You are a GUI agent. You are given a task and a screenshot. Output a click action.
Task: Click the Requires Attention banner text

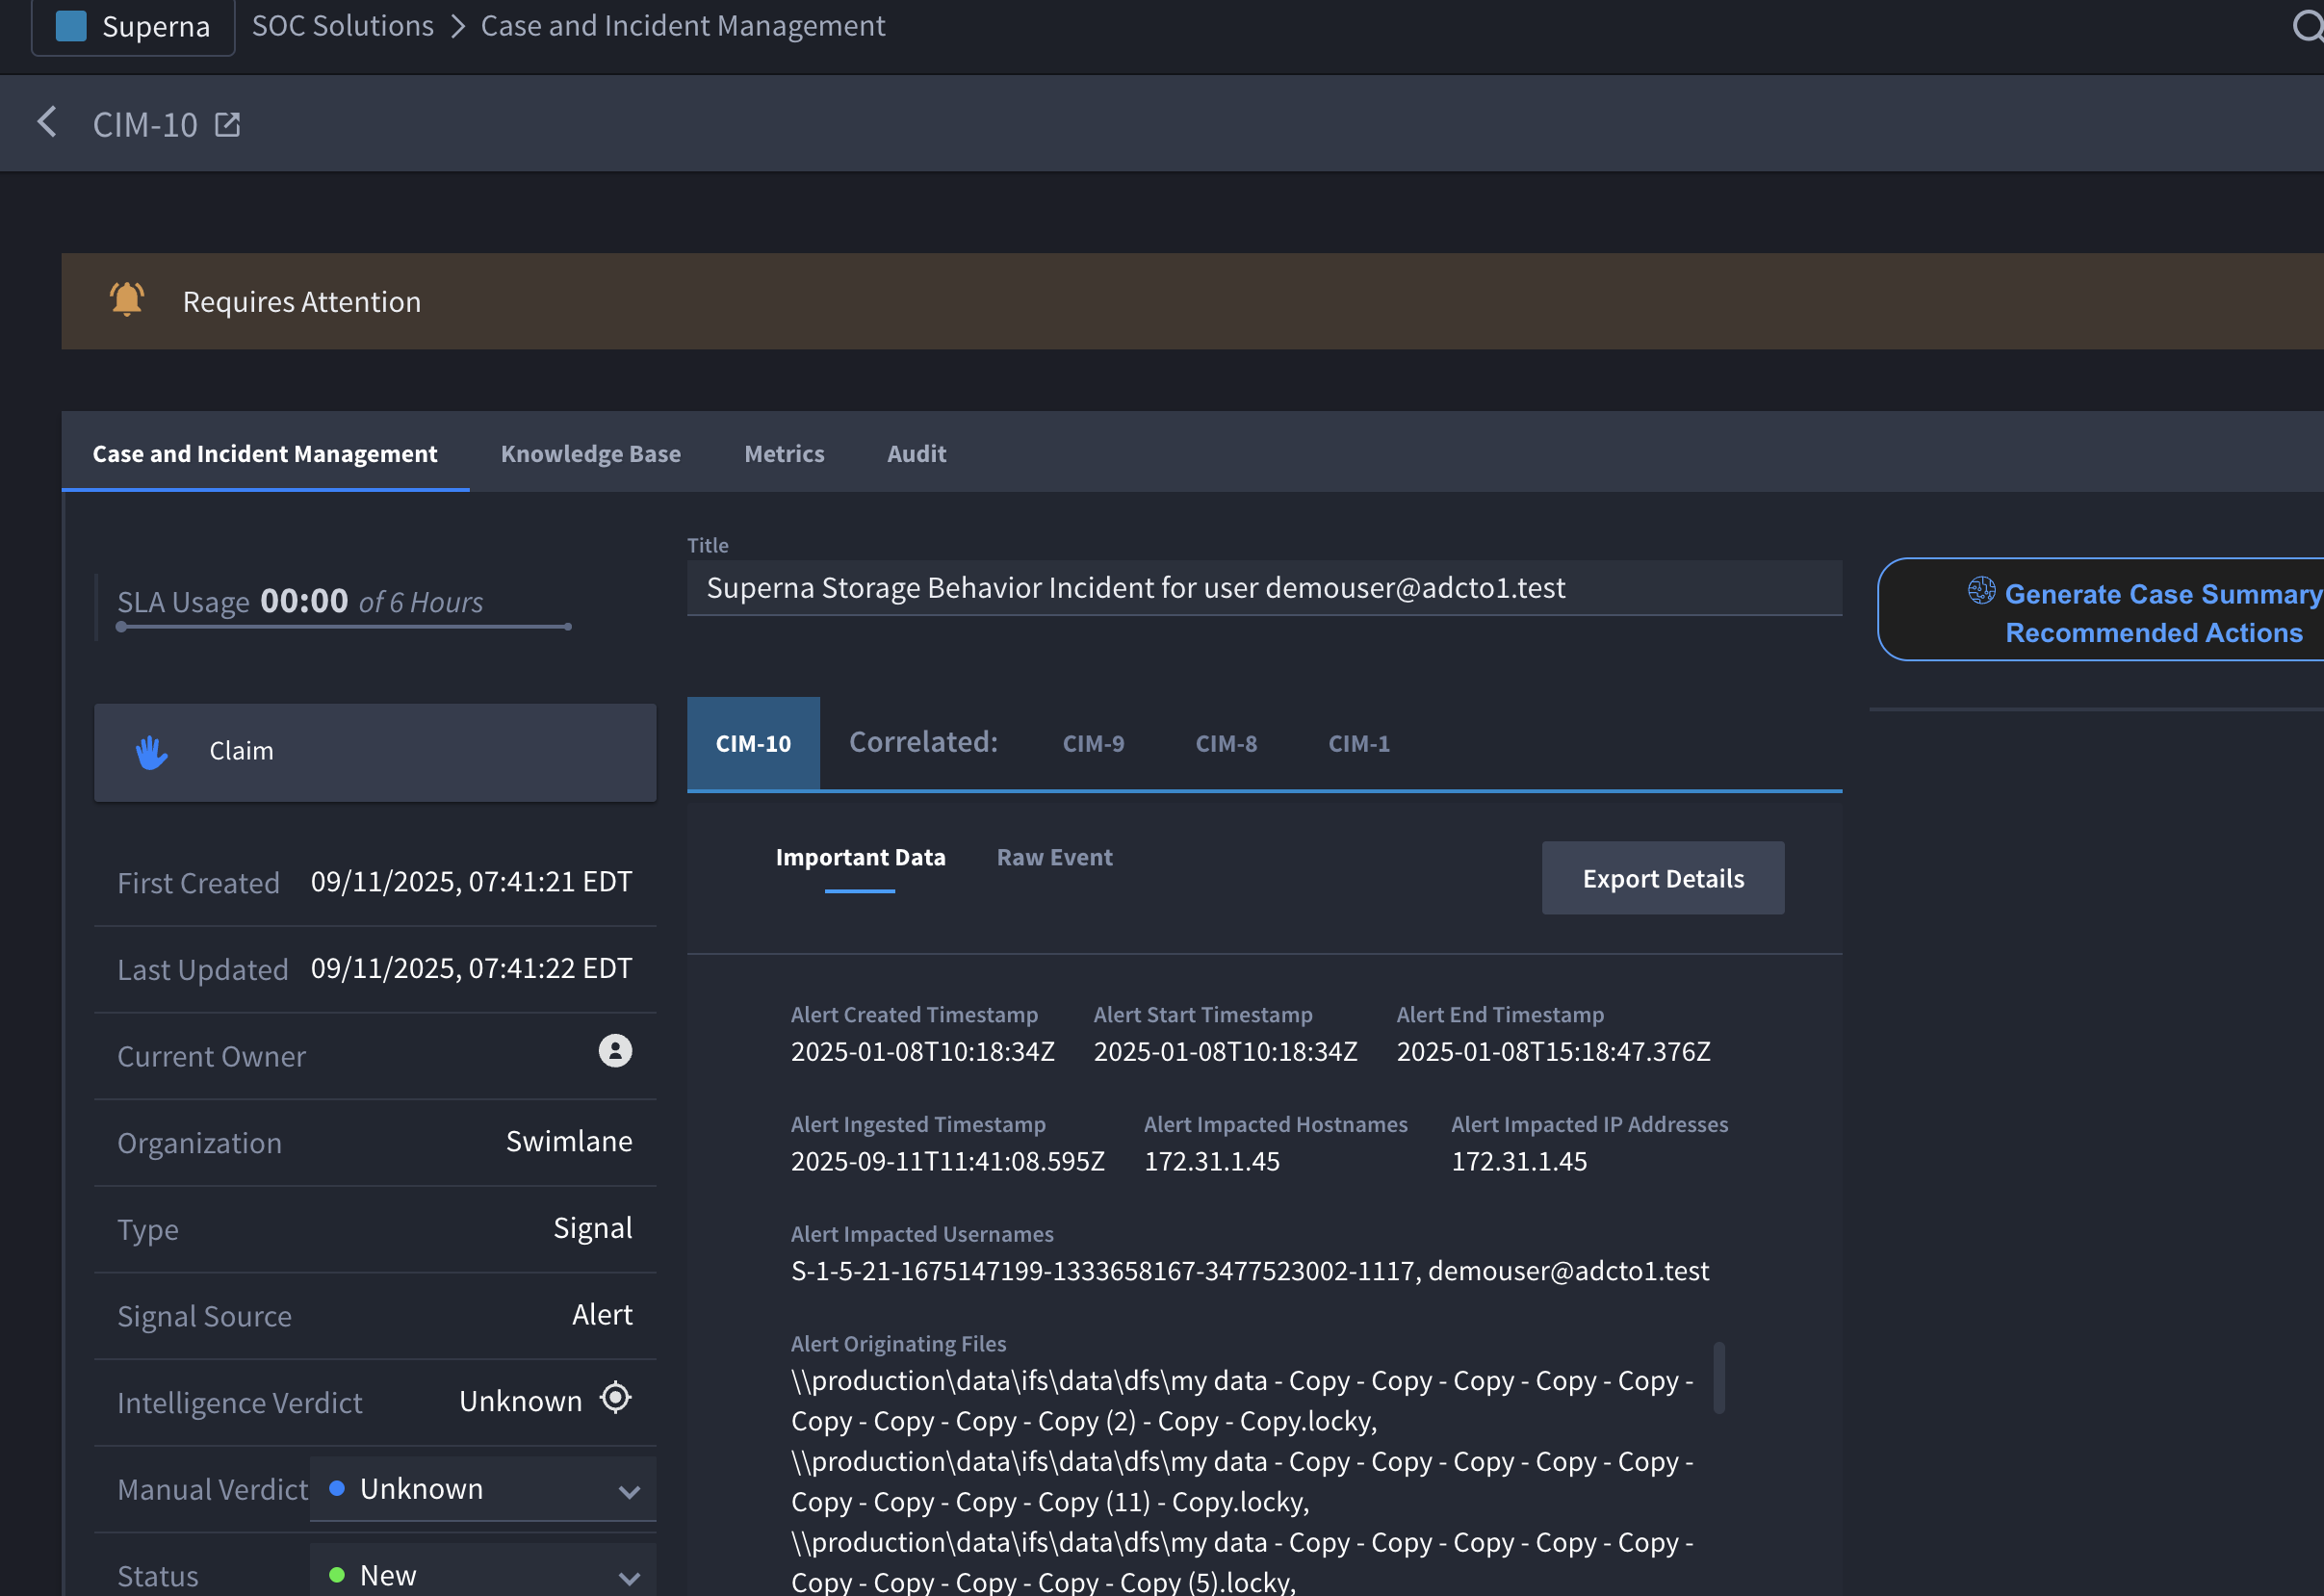301,301
